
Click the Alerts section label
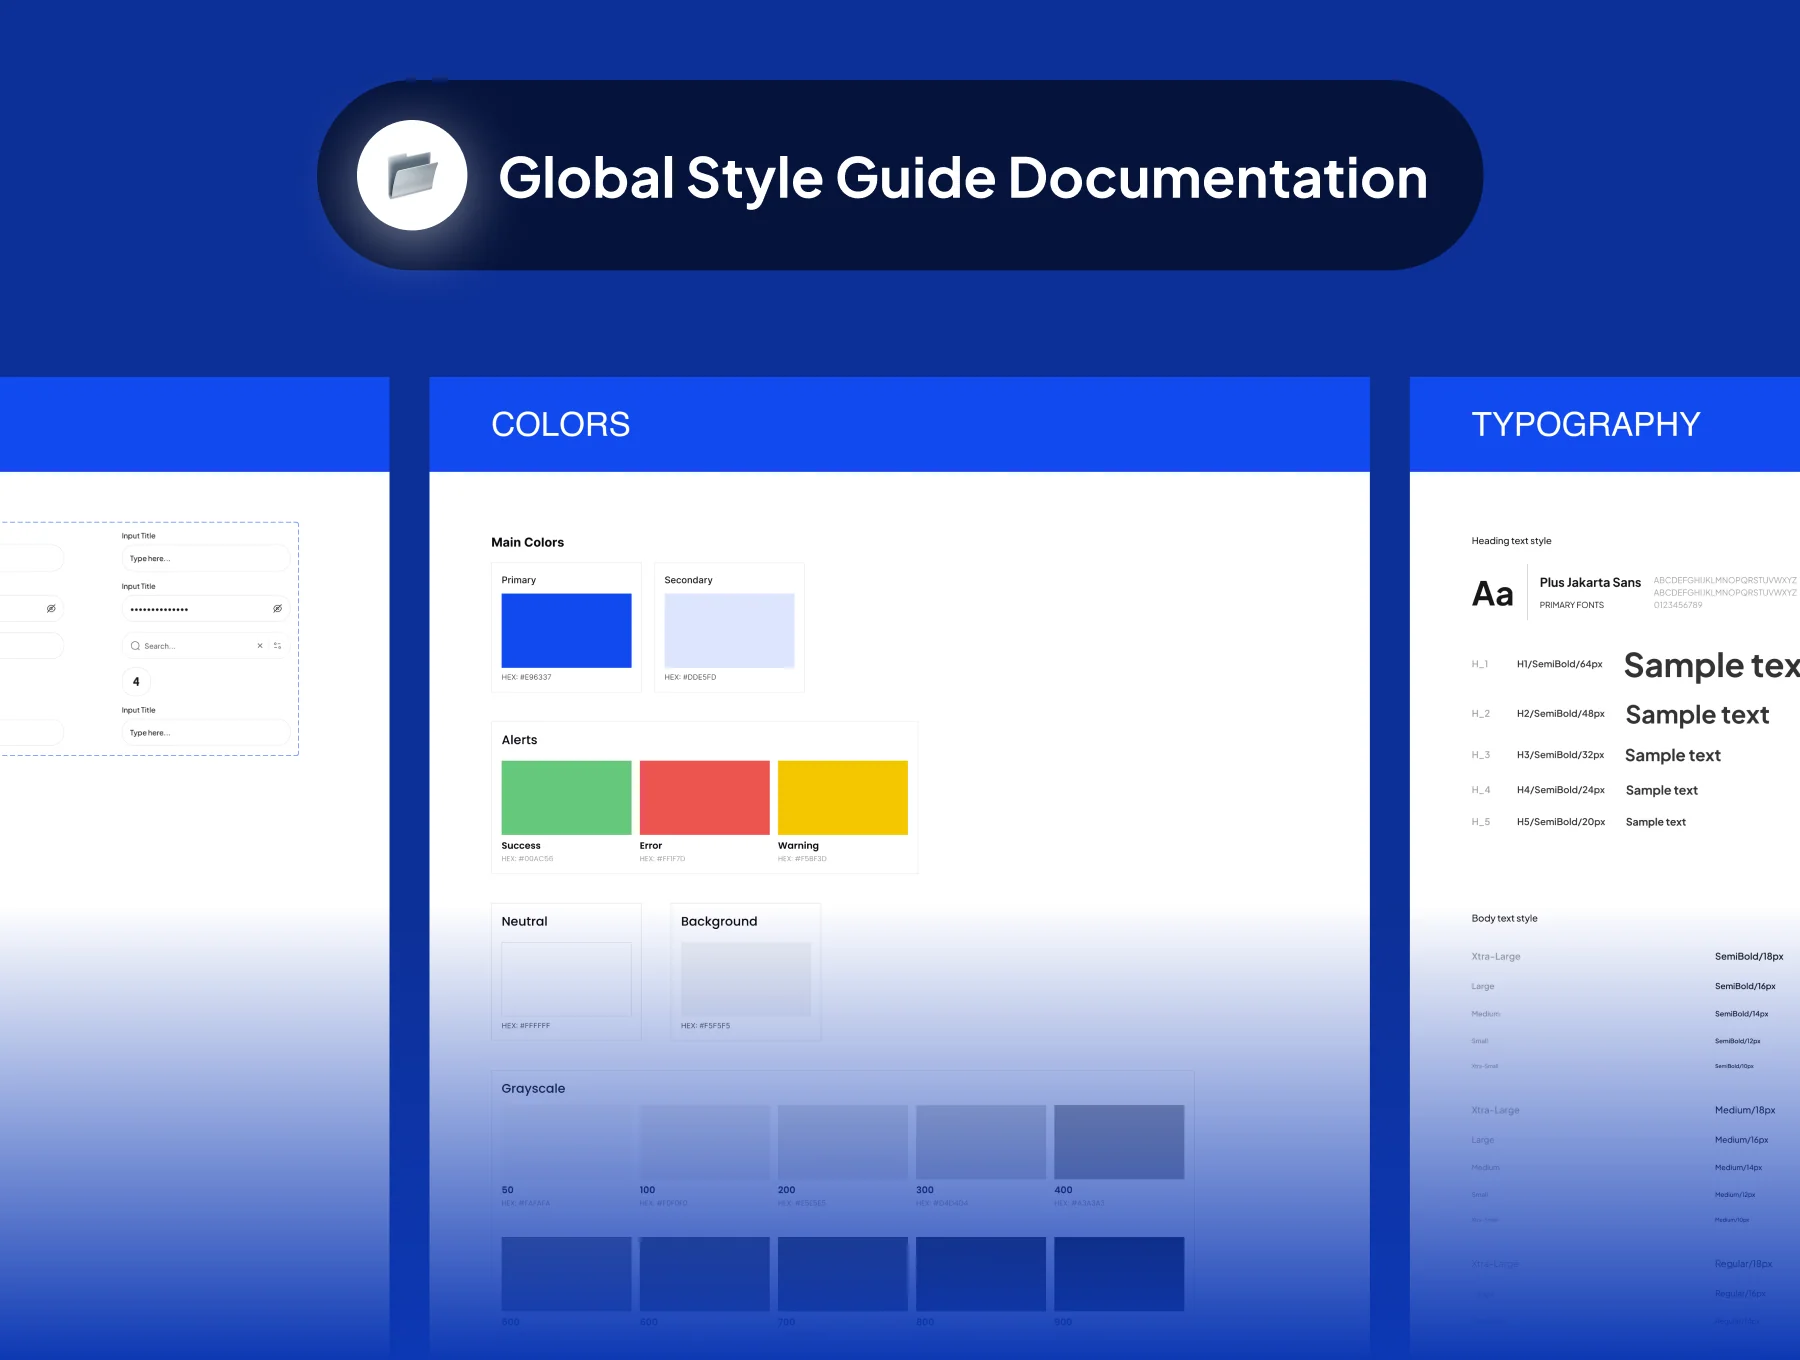pyautogui.click(x=519, y=740)
